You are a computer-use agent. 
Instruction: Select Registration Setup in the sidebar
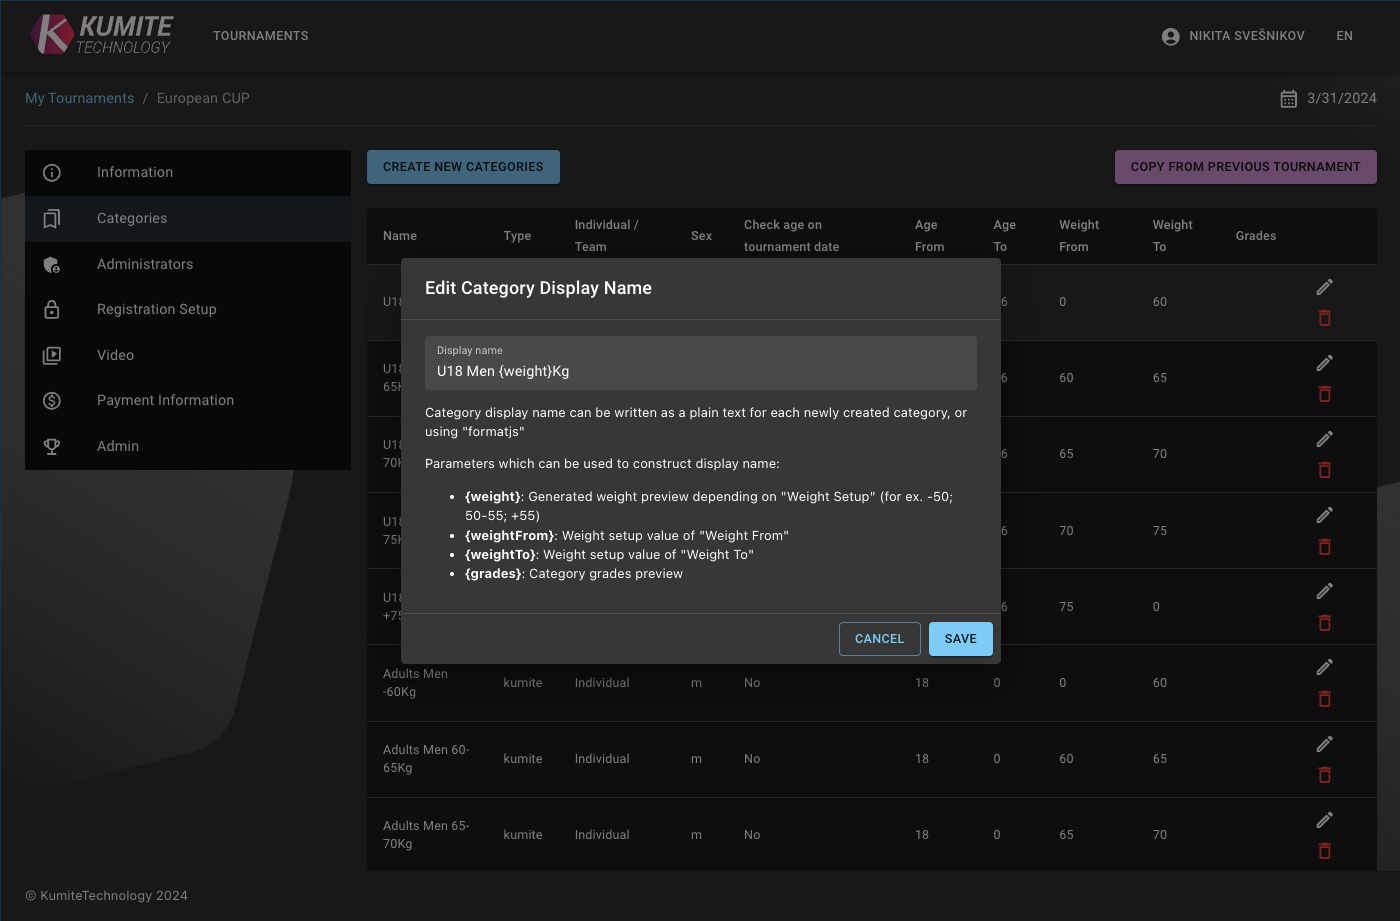tap(157, 309)
